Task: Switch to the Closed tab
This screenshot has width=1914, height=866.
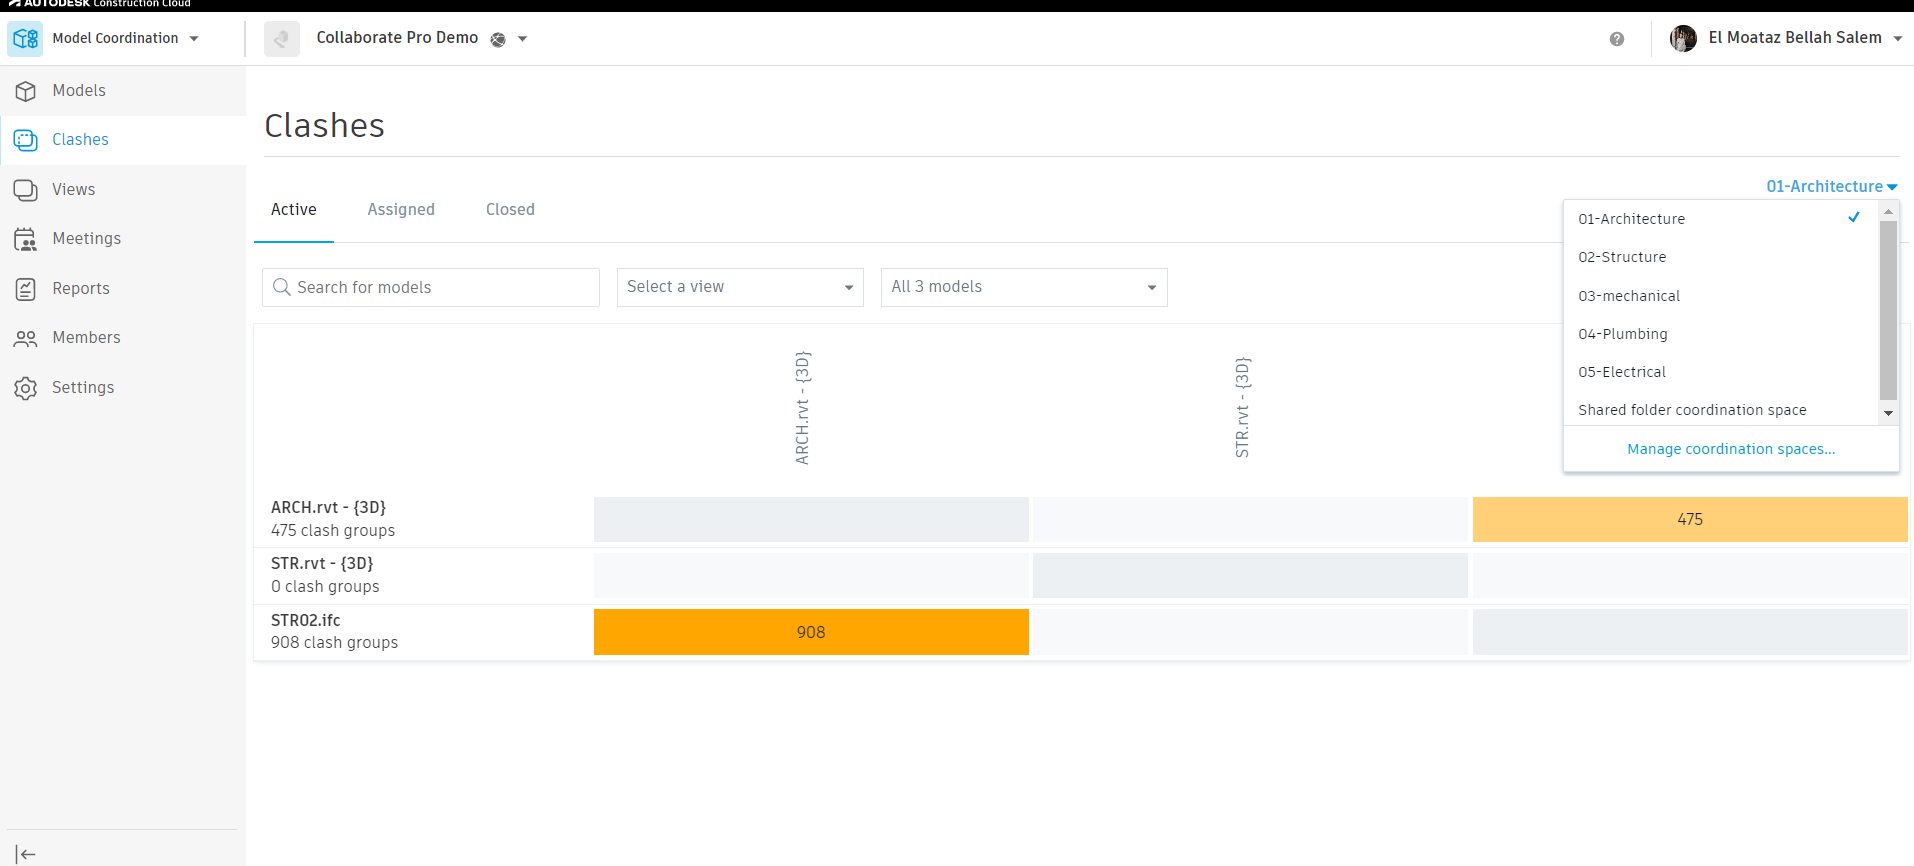Action: (x=510, y=210)
